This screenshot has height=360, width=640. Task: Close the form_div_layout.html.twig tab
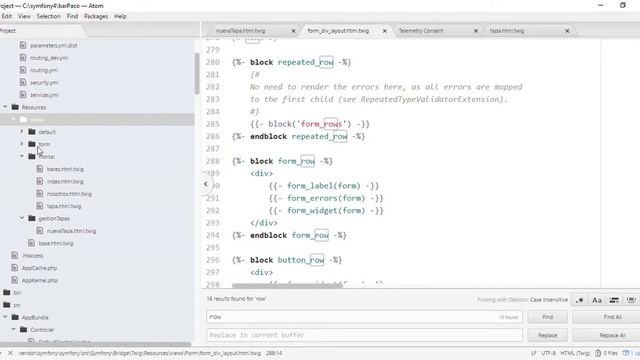click(384, 31)
